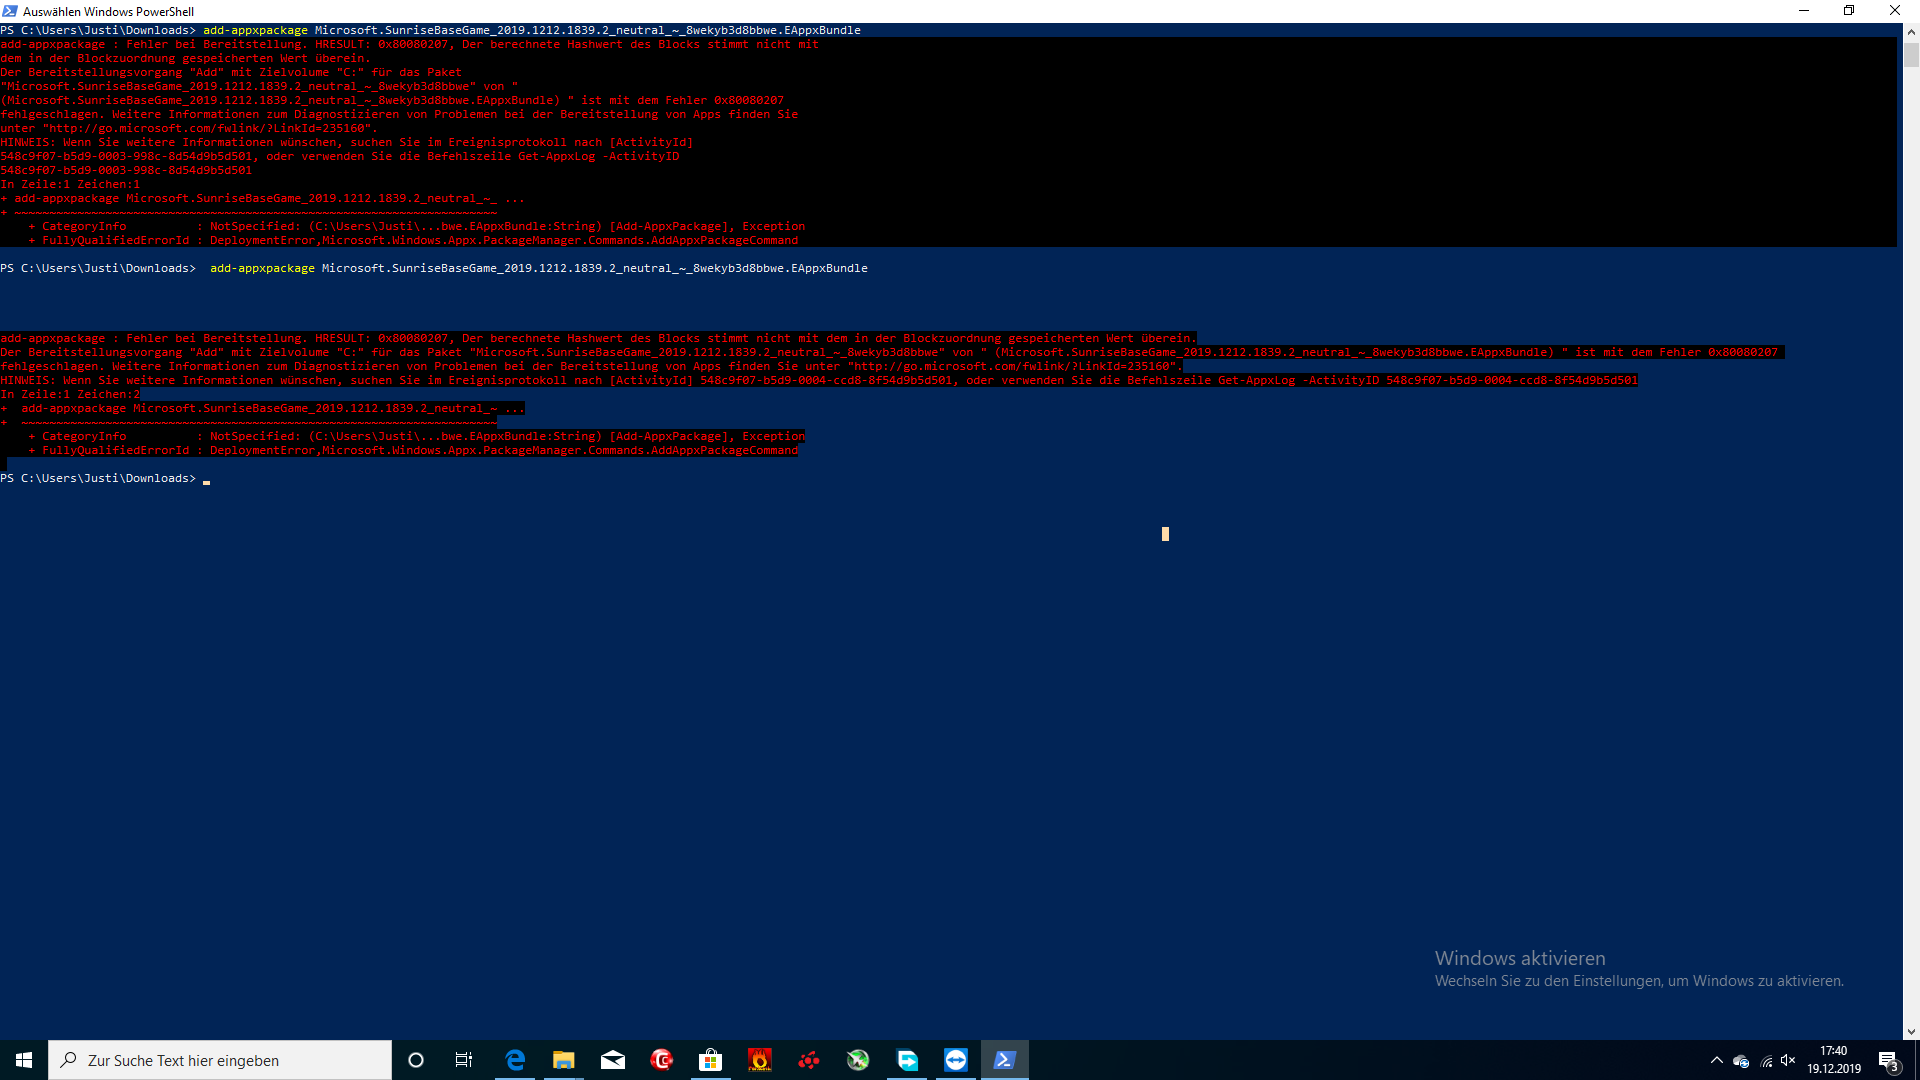Open File Explorer from the taskbar

[564, 1060]
